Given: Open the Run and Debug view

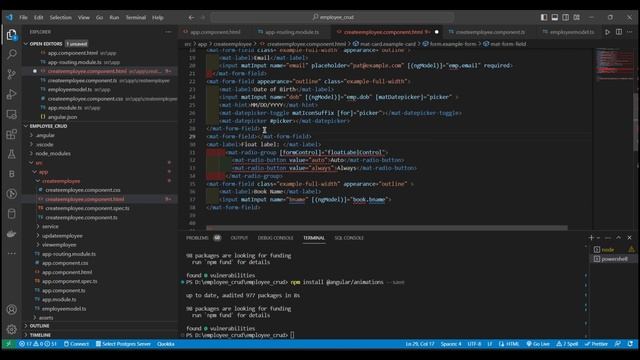Looking at the screenshot, I should coord(11,94).
